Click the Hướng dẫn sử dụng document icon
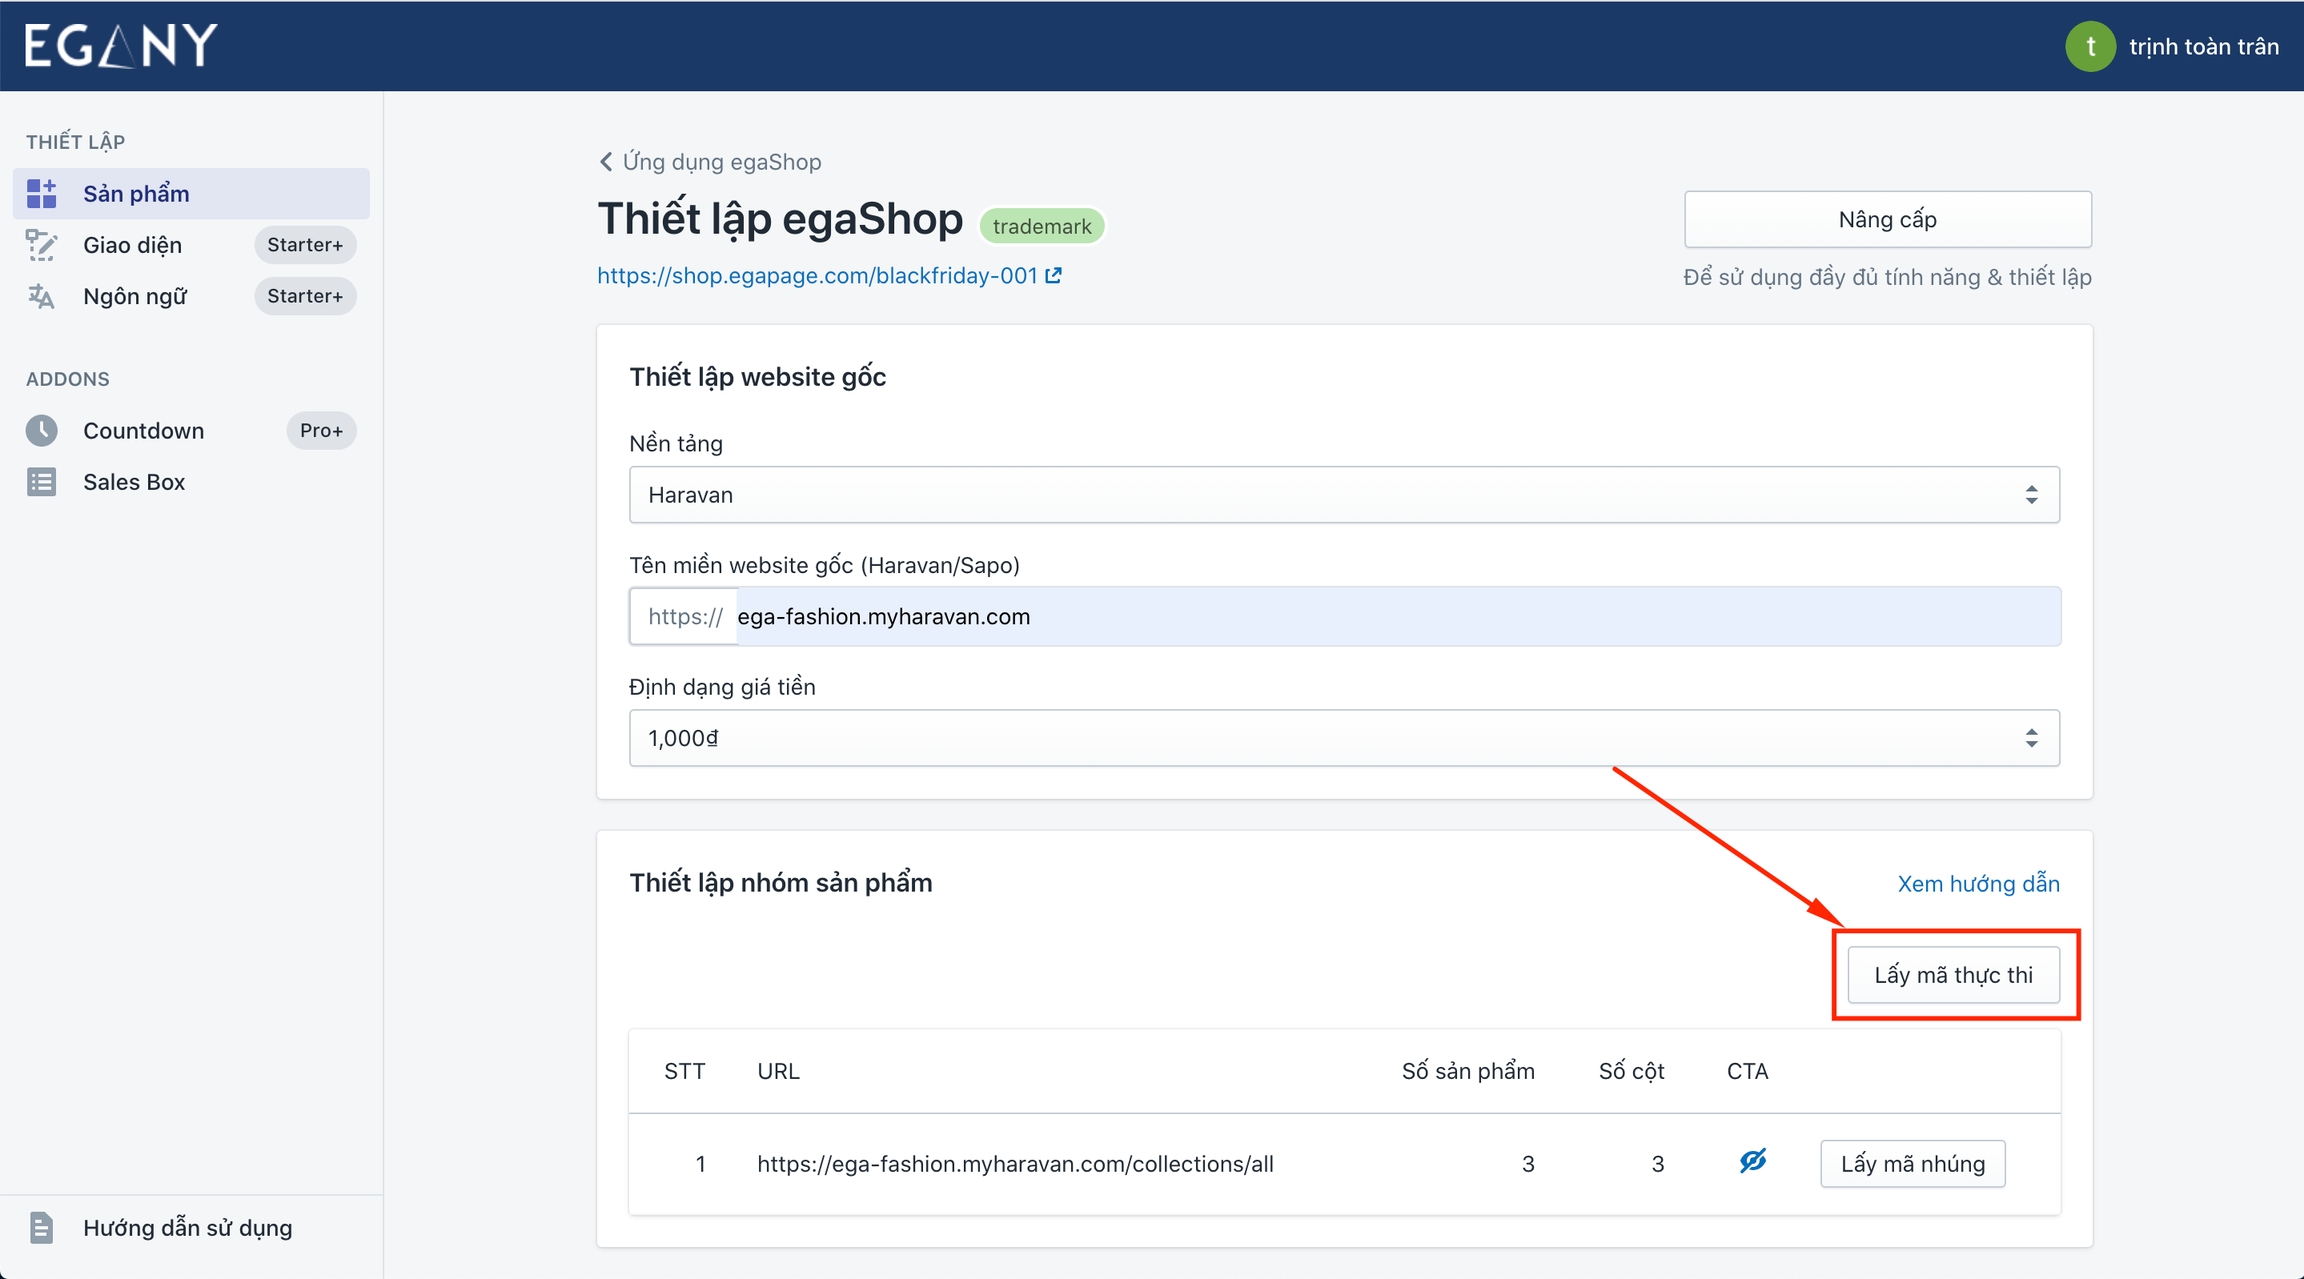This screenshot has width=2304, height=1279. (x=41, y=1227)
